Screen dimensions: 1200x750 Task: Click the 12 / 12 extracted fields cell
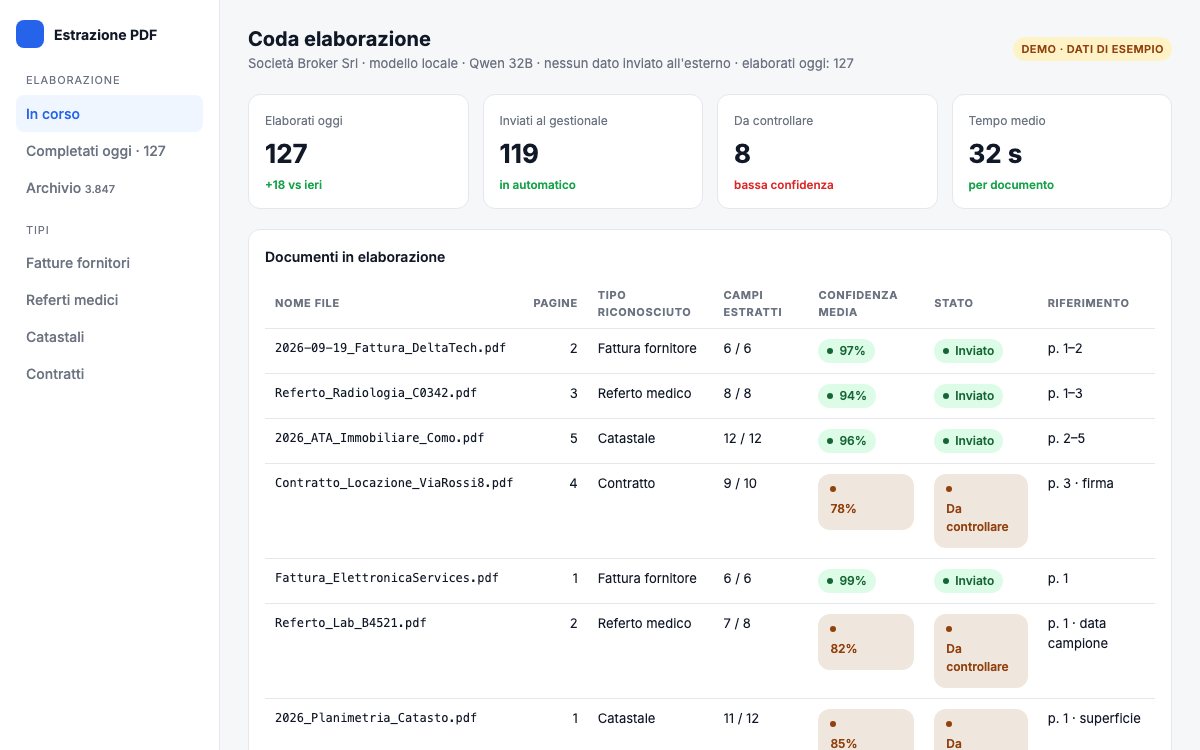click(743, 439)
